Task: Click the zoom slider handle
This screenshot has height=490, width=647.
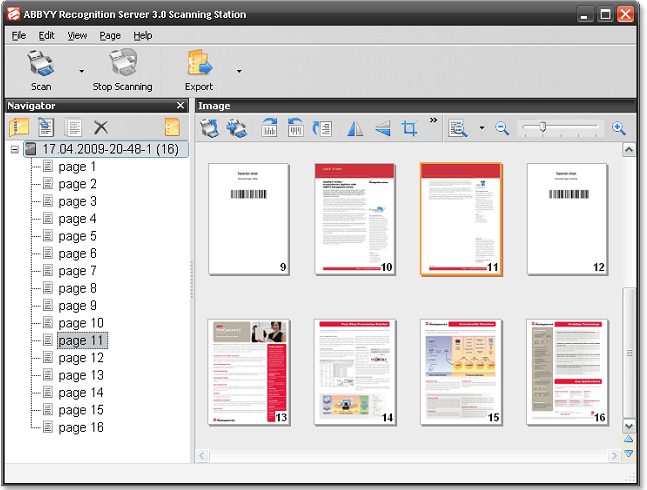Action: 542,127
